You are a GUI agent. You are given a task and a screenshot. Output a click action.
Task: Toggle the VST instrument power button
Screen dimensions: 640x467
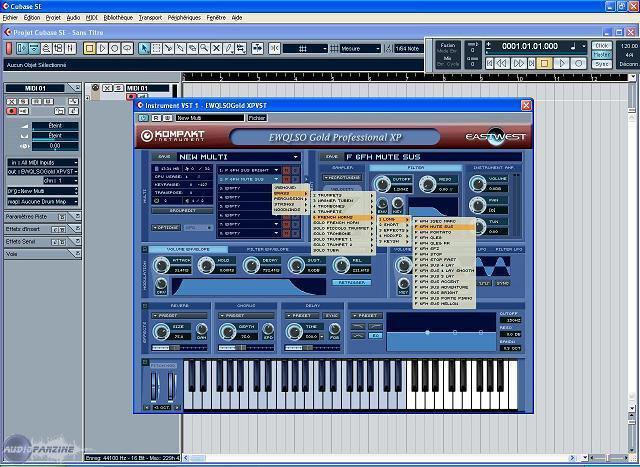pos(143,118)
